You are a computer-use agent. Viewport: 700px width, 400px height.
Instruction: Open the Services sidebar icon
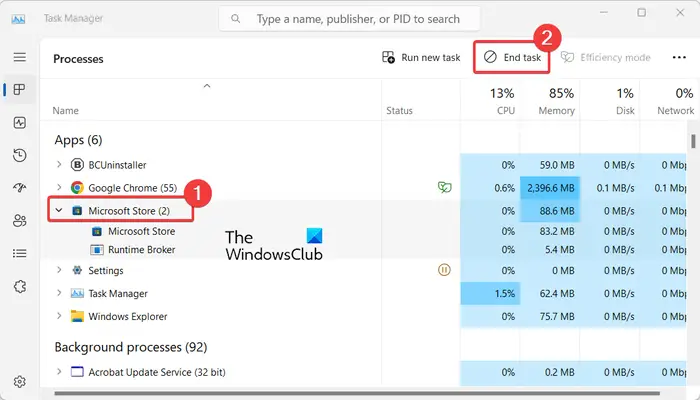(20, 286)
